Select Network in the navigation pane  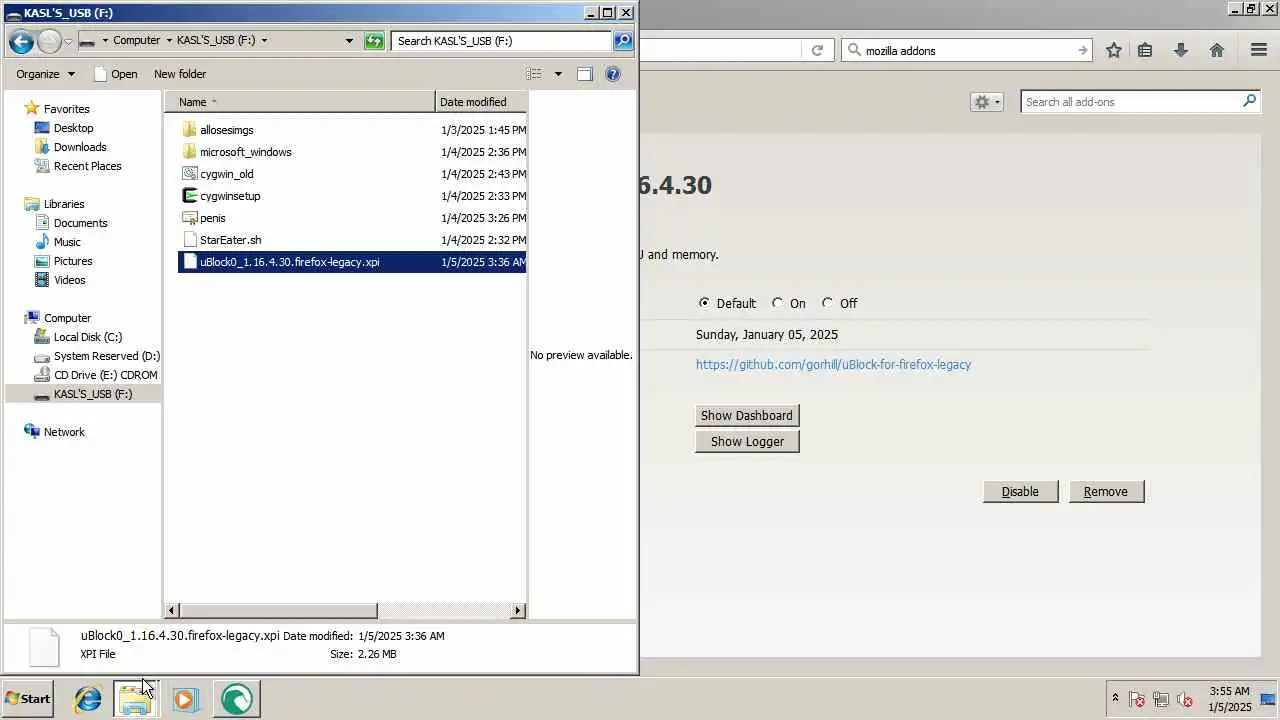pyautogui.click(x=64, y=432)
